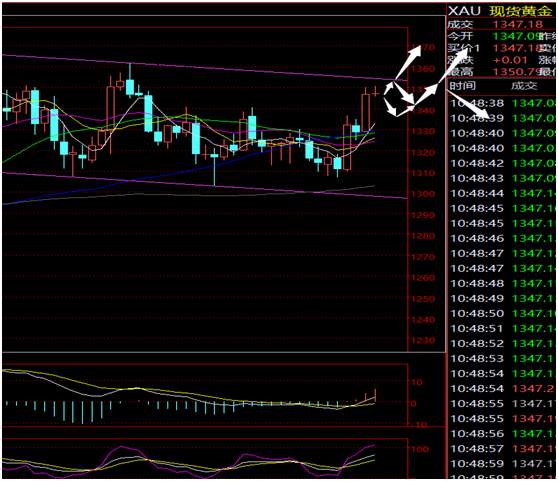558x481 pixels.
Task: Click the 1230 price axis label
Action: point(423,340)
